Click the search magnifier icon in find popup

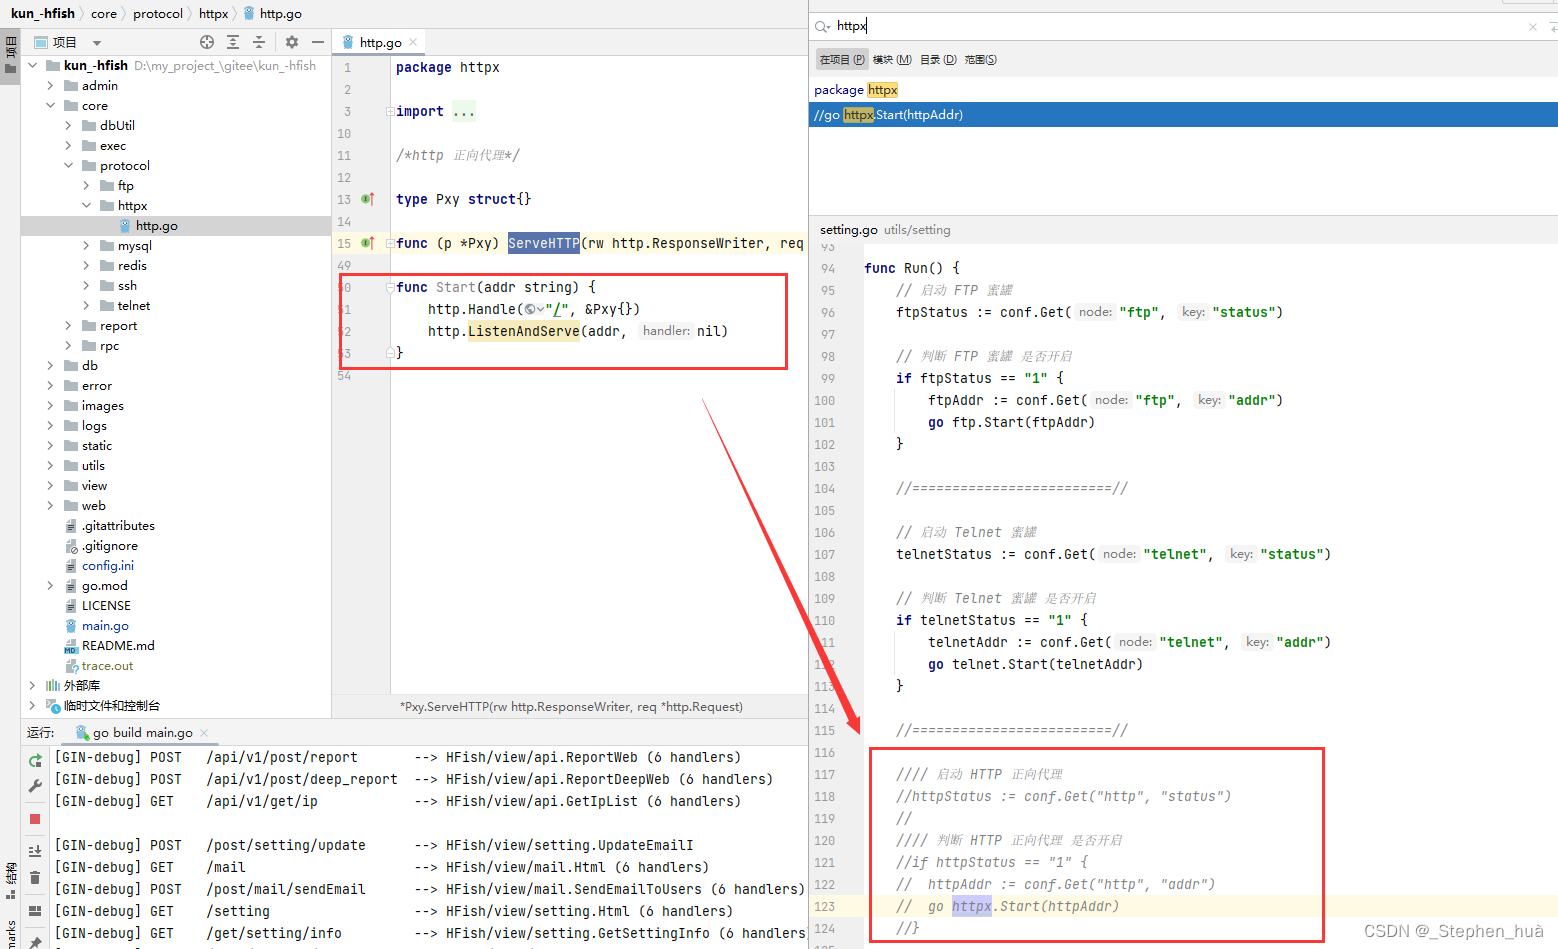coord(822,26)
